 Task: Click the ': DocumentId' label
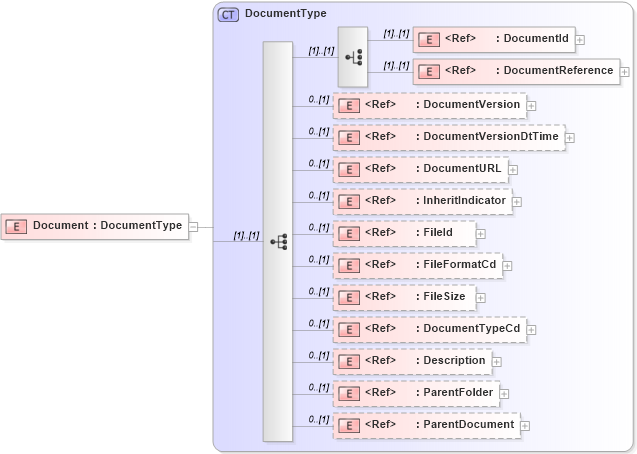(x=532, y=39)
